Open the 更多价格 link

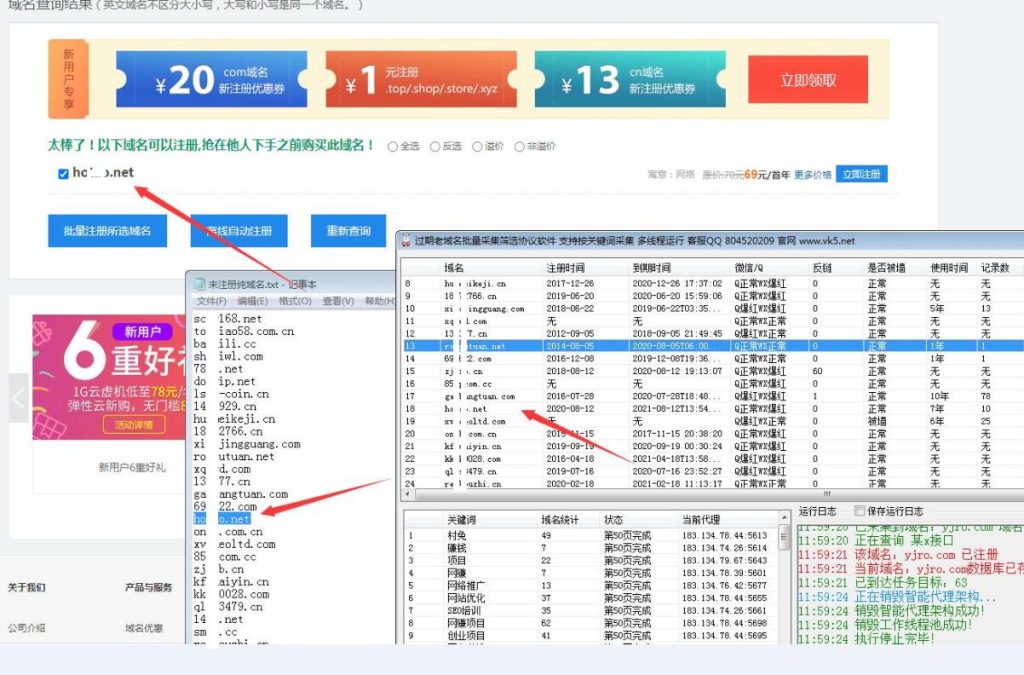(x=813, y=174)
